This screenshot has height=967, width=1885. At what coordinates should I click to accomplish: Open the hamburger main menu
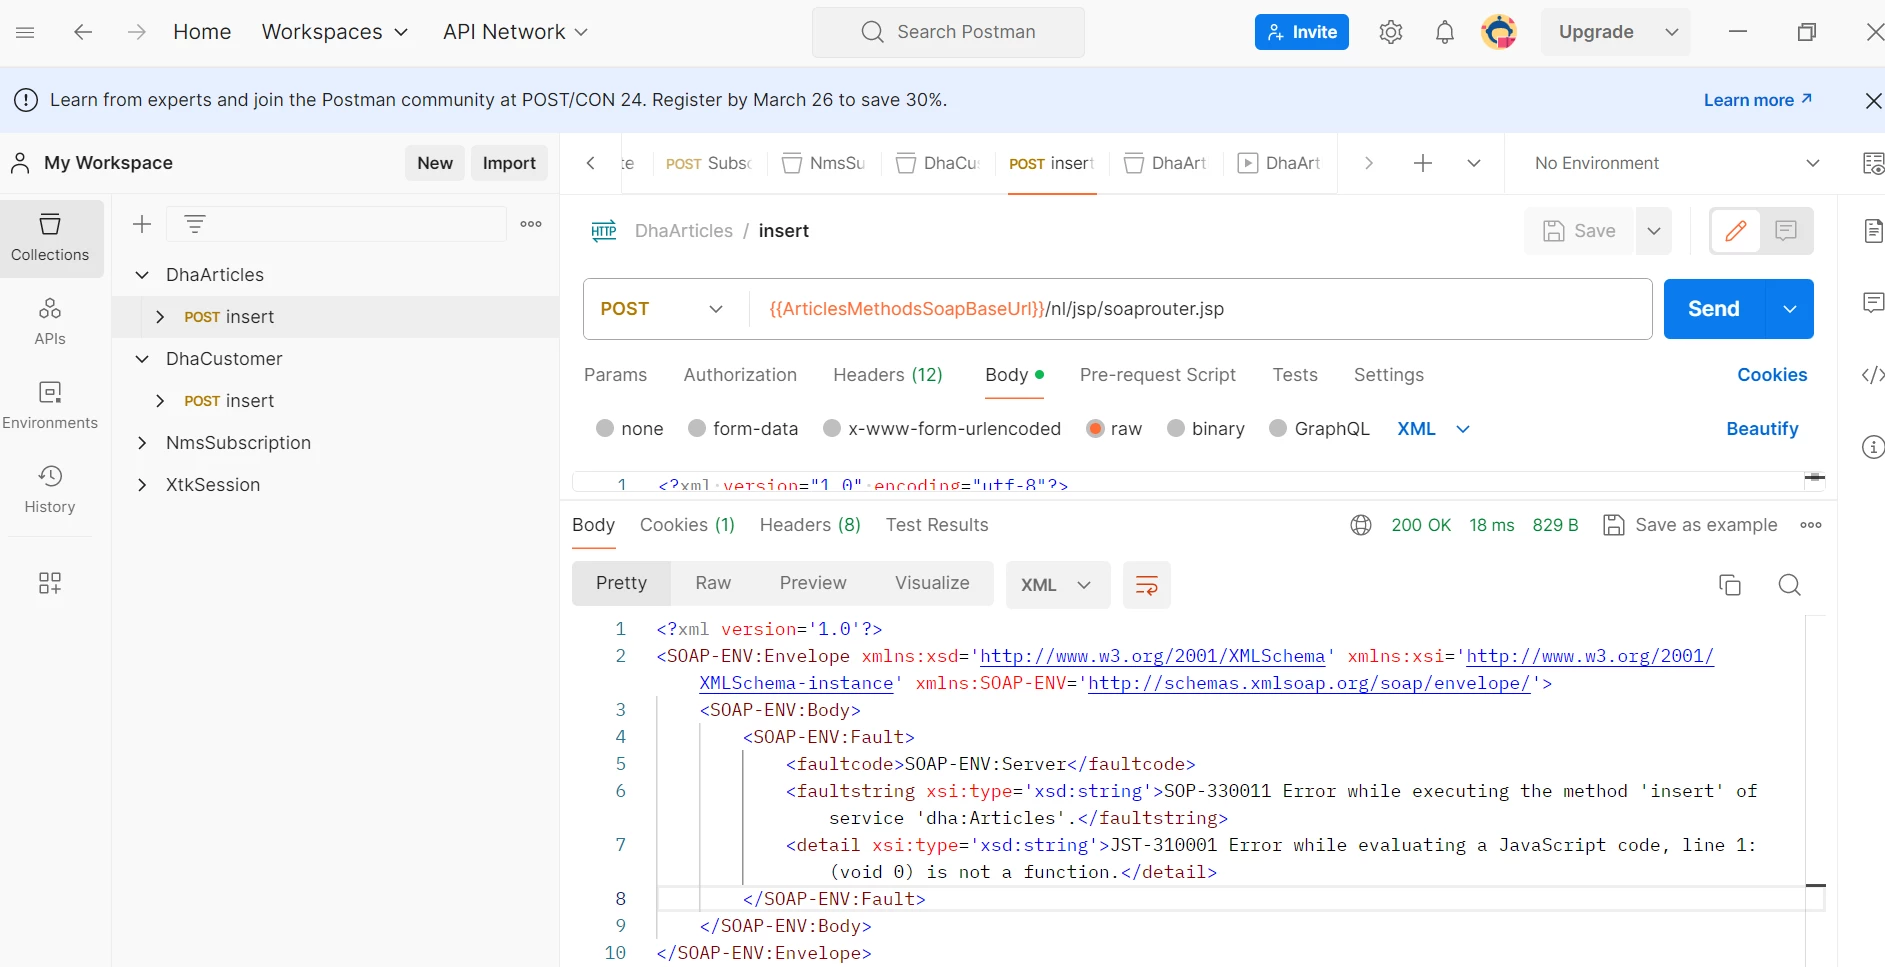coord(26,32)
